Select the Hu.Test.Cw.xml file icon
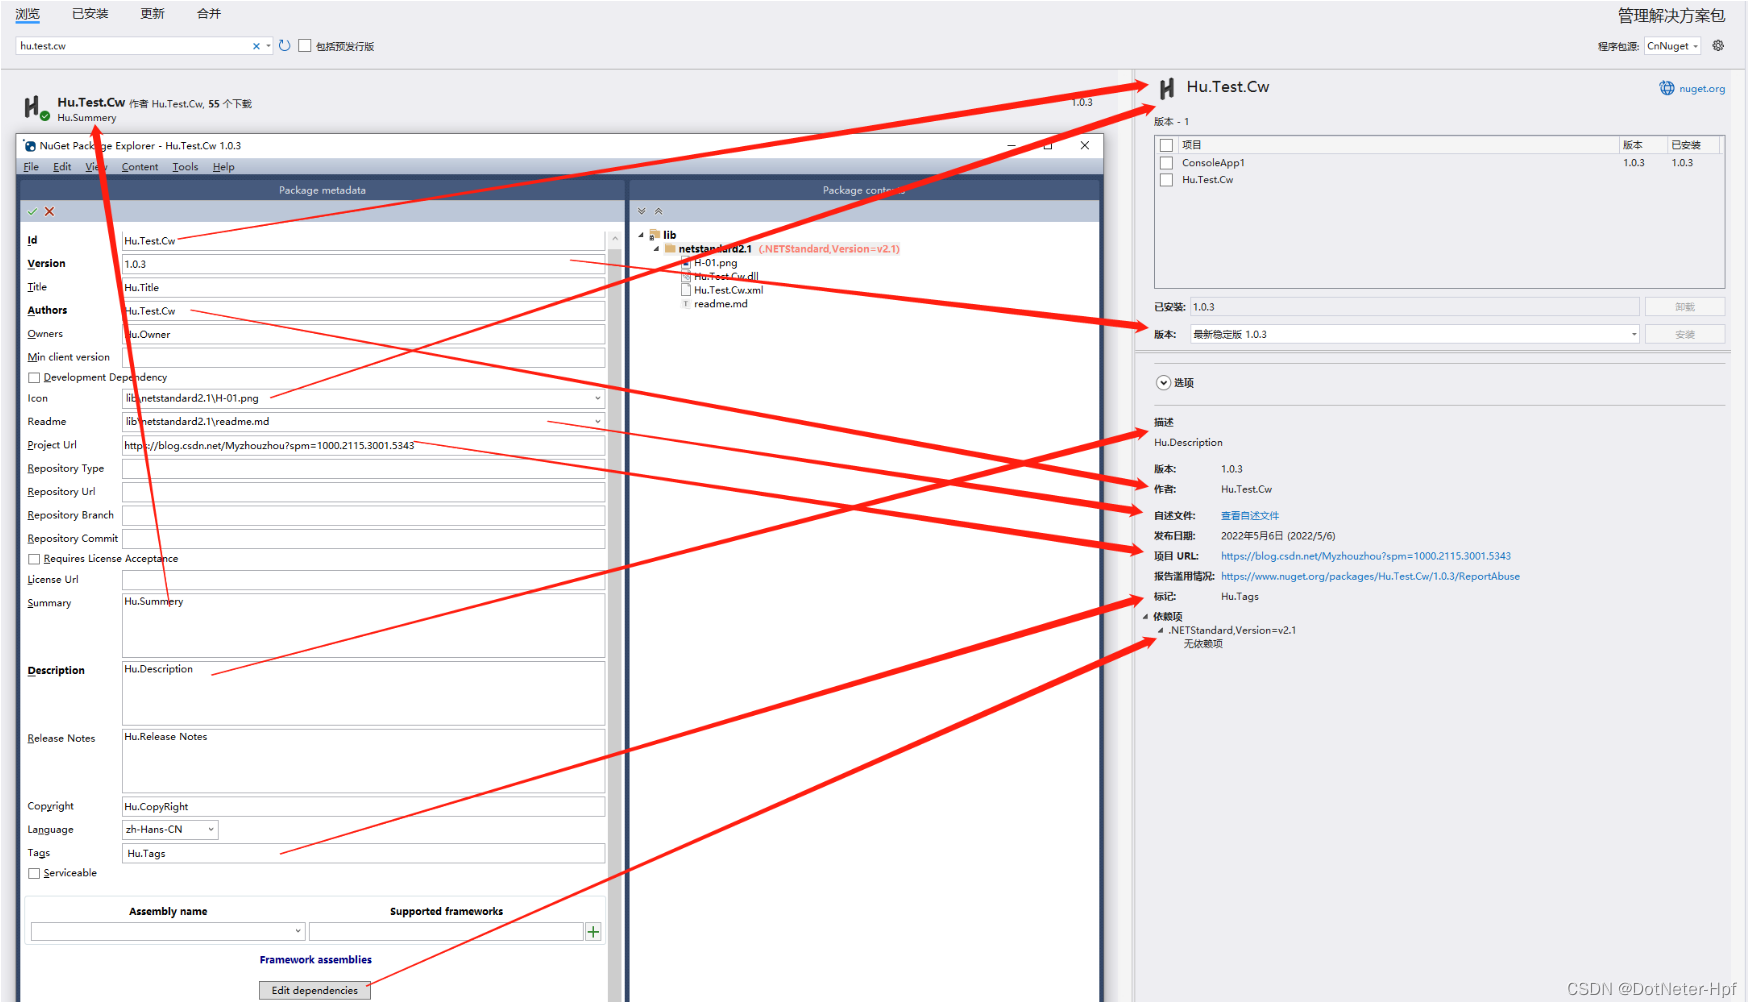 click(686, 291)
